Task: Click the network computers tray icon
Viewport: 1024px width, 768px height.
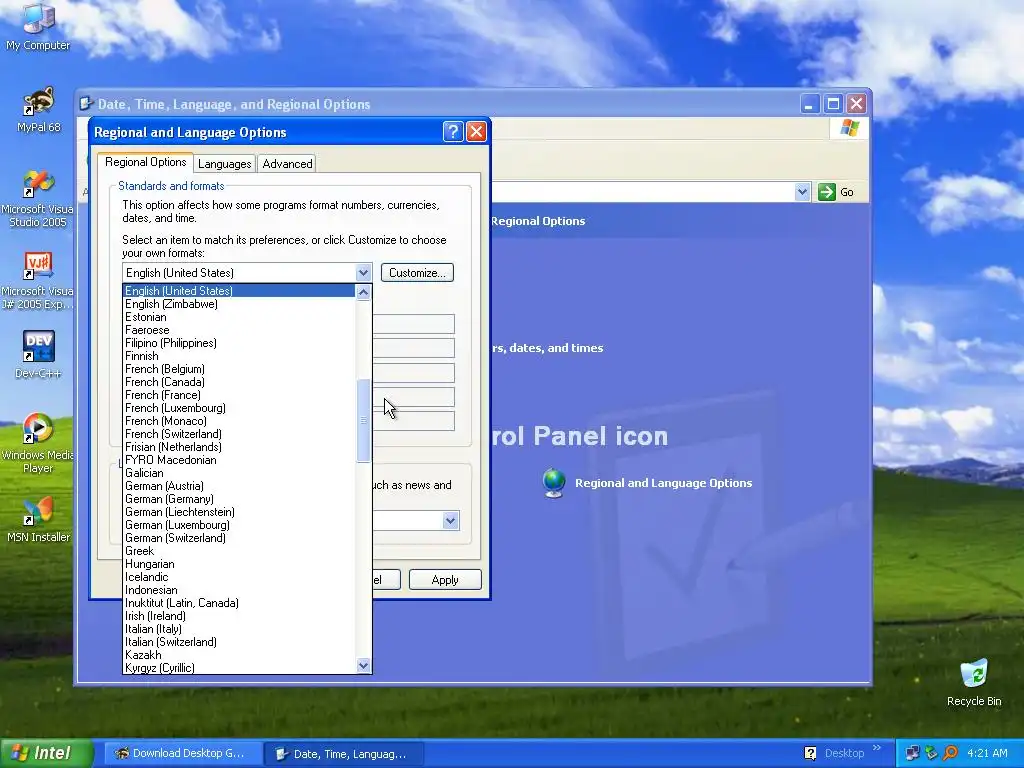Action: tap(912, 753)
